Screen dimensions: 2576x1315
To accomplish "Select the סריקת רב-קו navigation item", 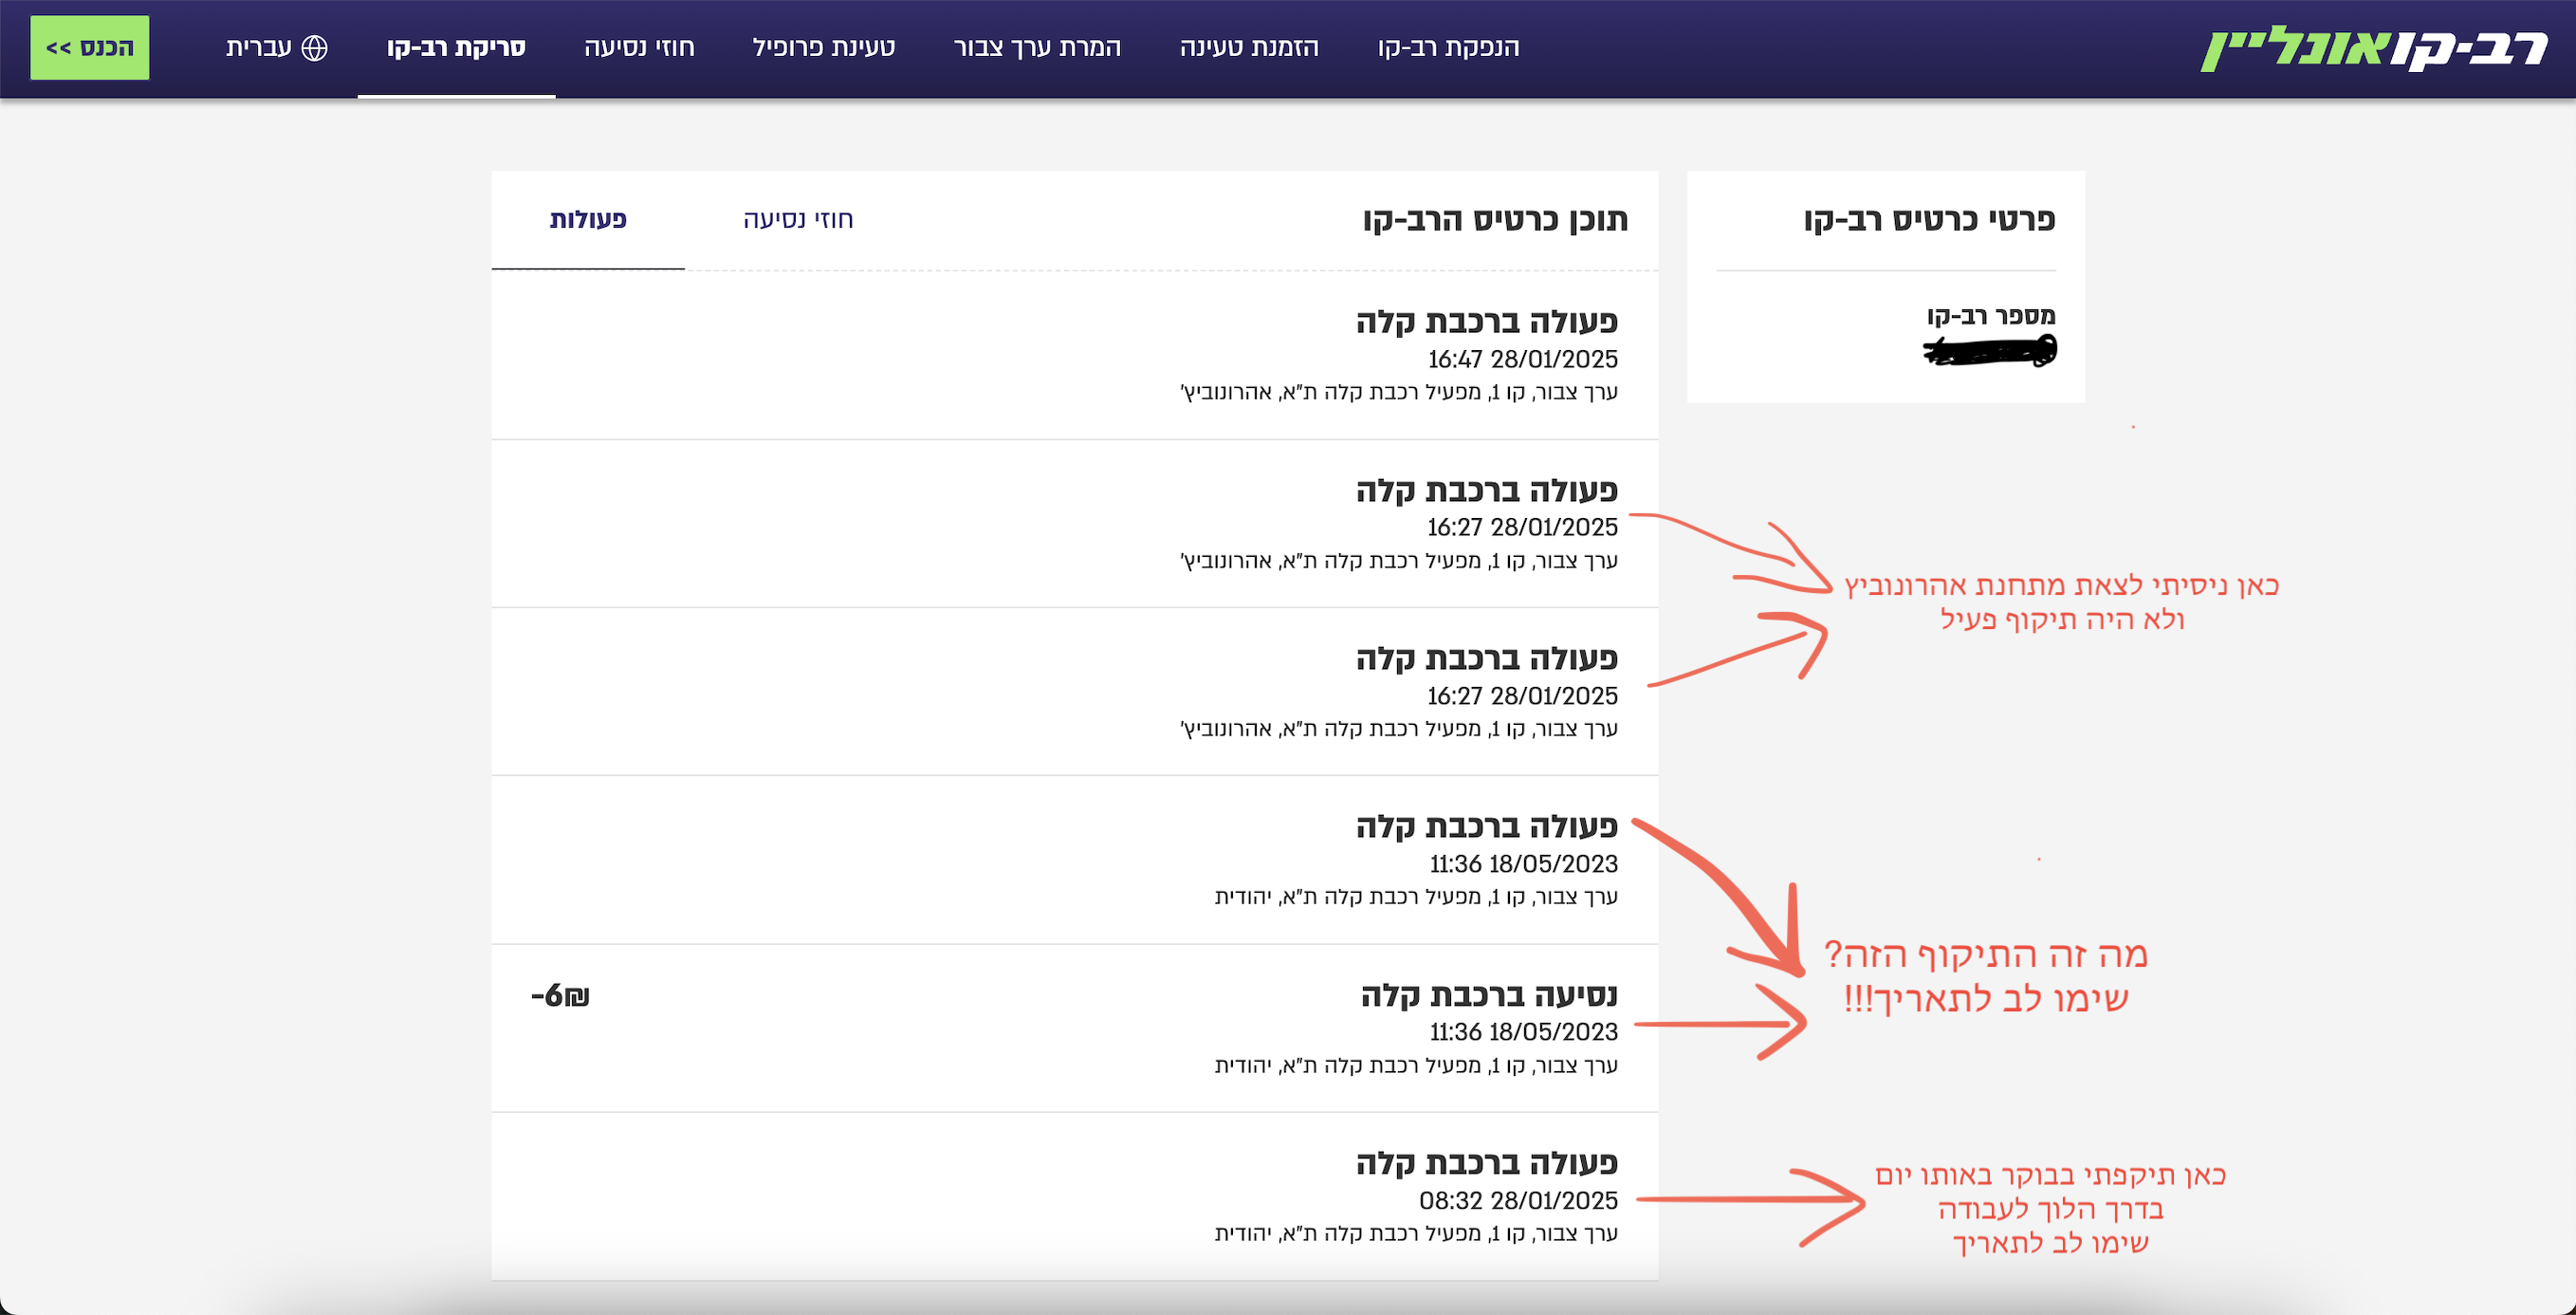I will click(x=456, y=47).
